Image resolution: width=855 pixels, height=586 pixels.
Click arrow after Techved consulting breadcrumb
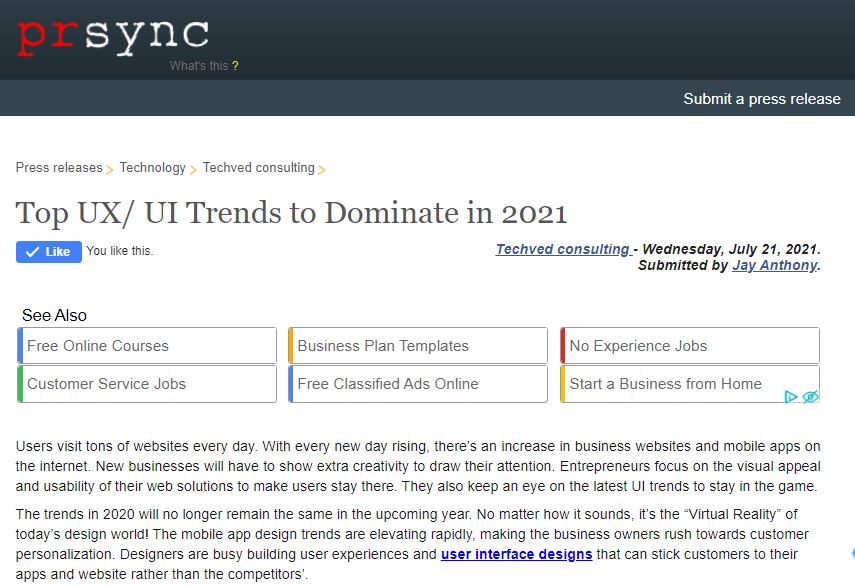[x=322, y=170]
